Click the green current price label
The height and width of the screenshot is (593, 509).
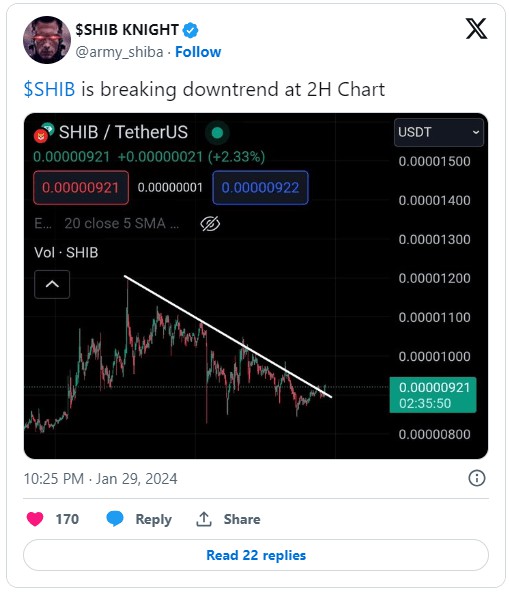click(433, 395)
